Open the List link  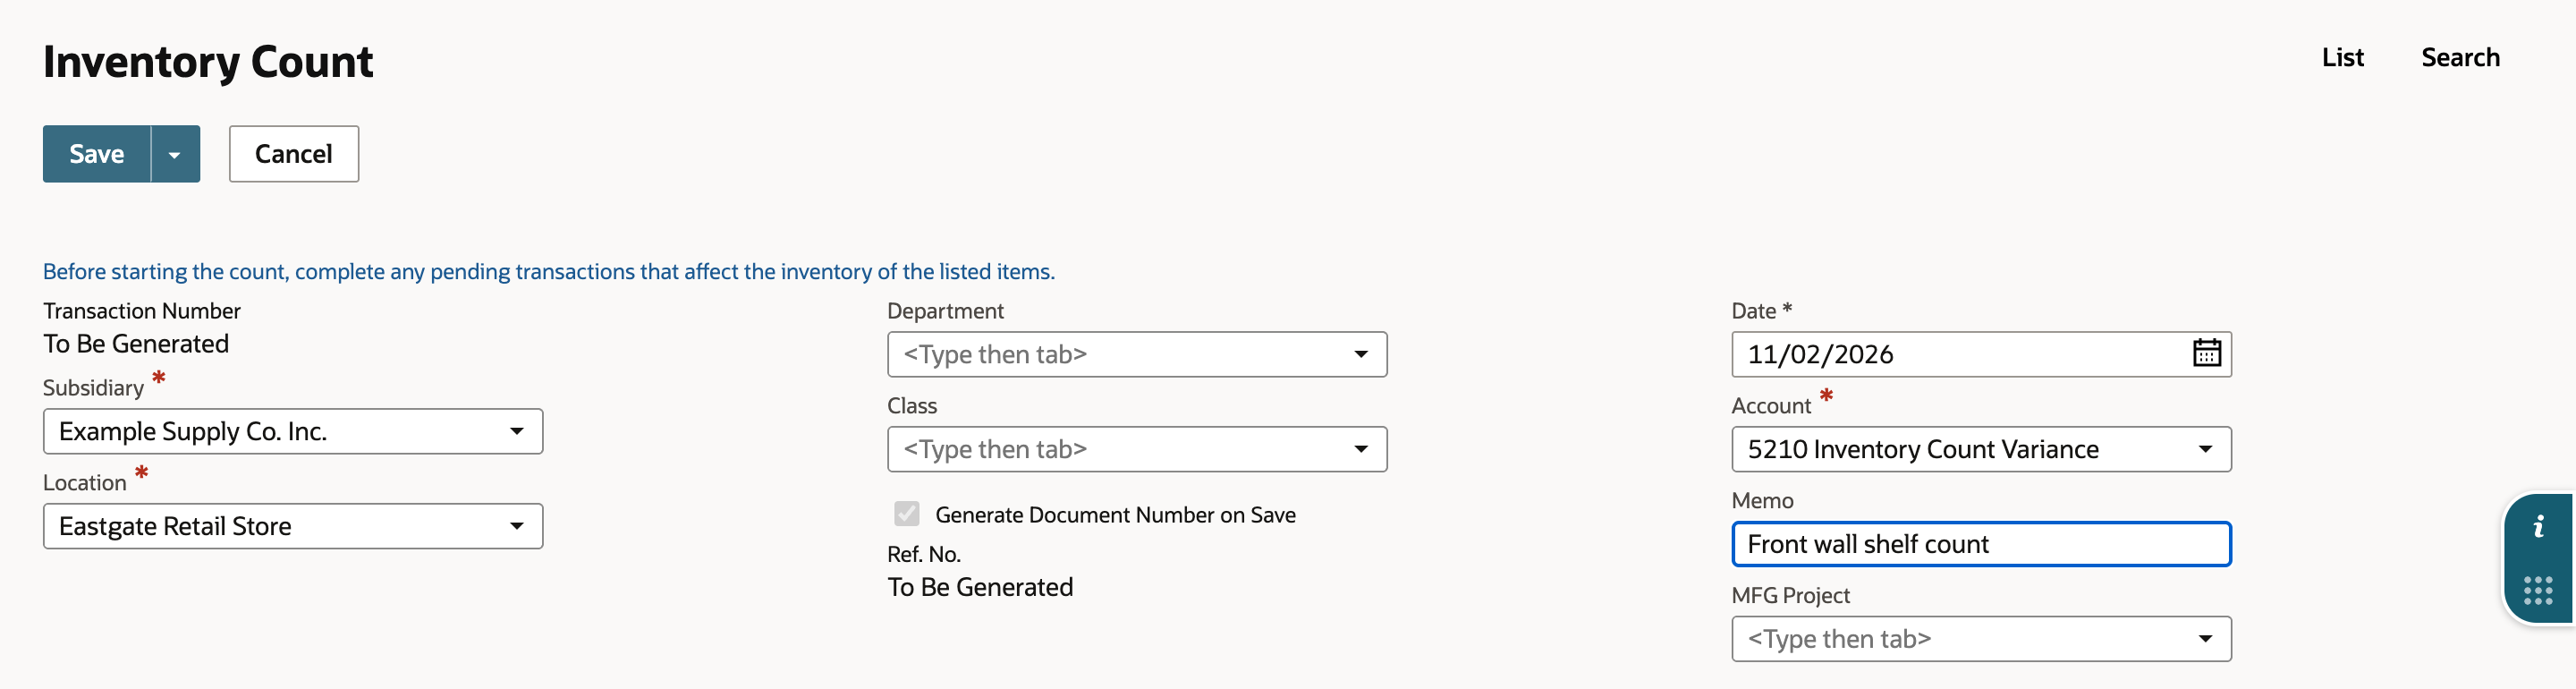click(2342, 57)
